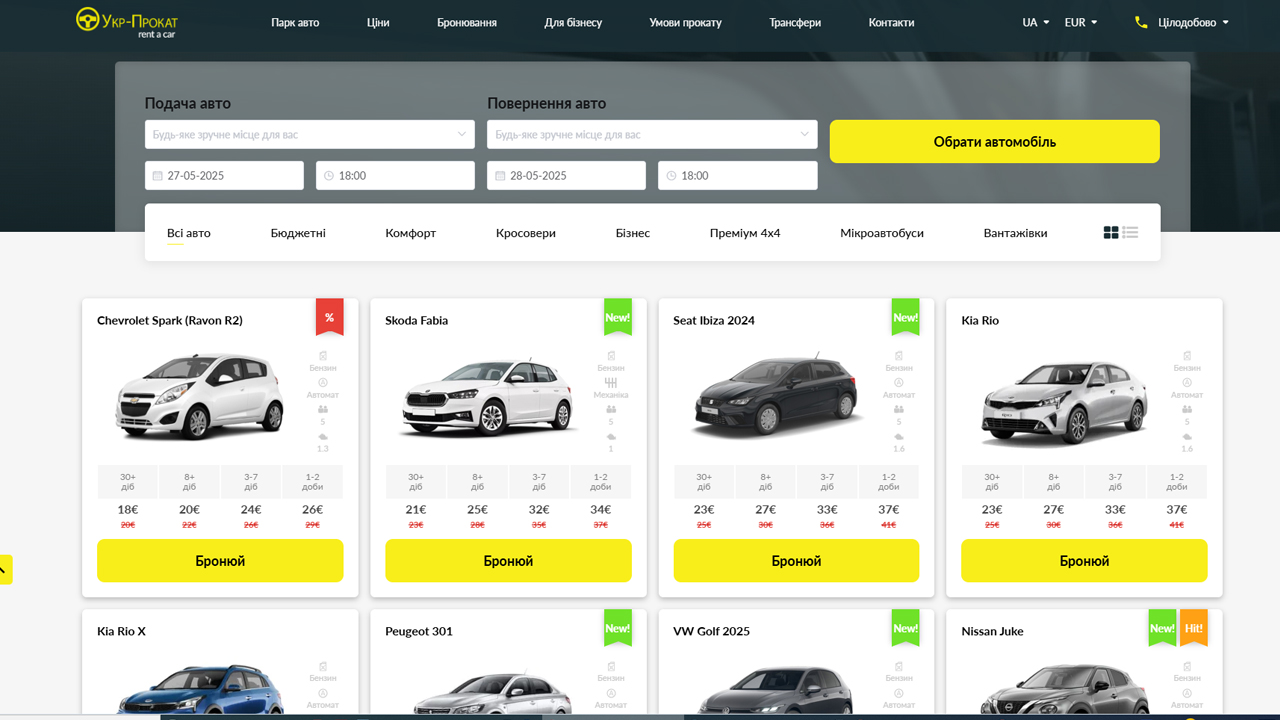Open the Повернення авто location dropdown
Viewport: 1280px width, 720px height.
(x=652, y=134)
